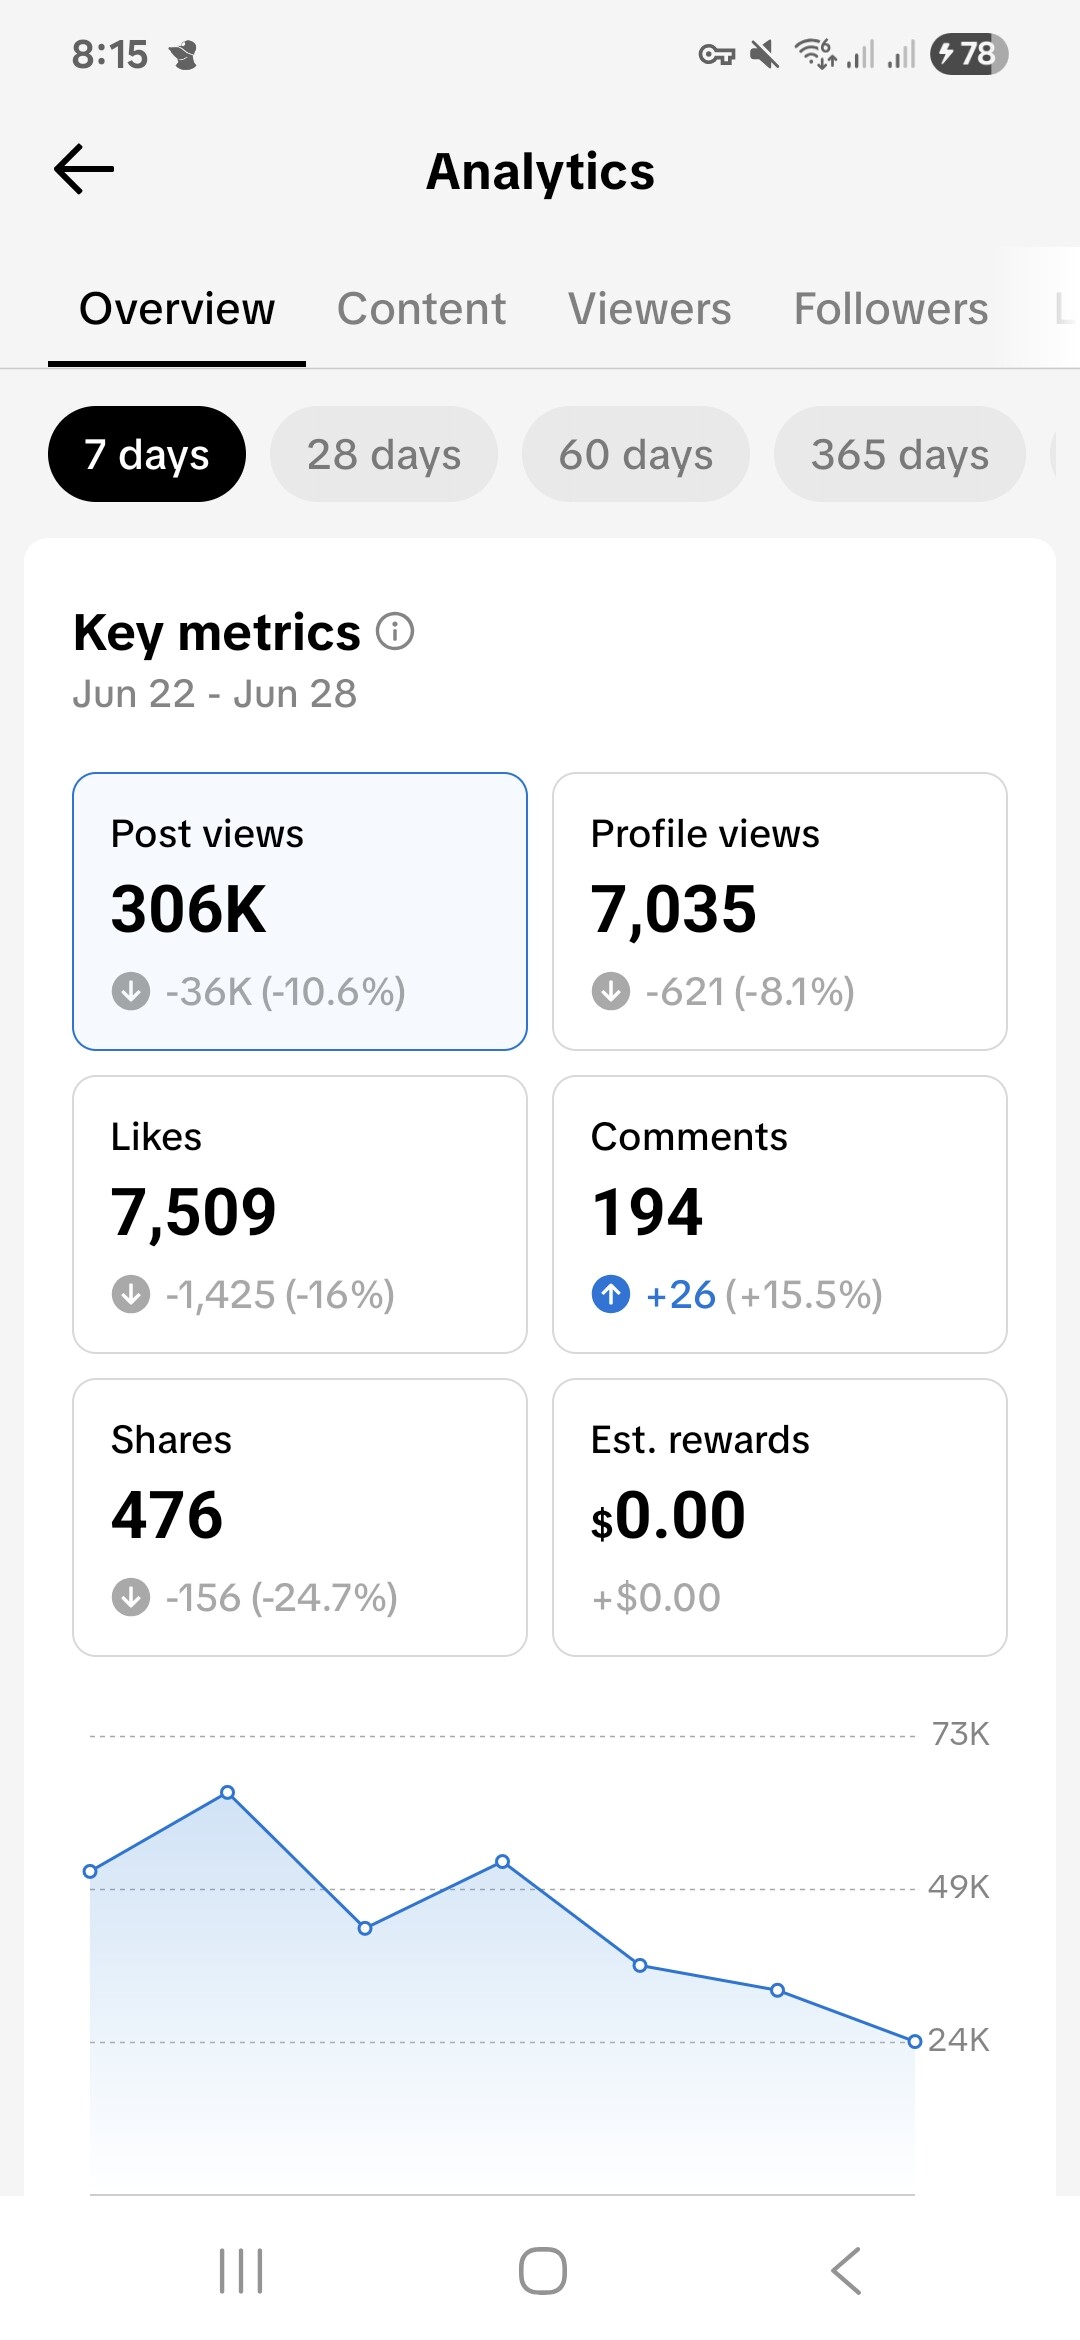The height and width of the screenshot is (2340, 1080).
Task: Tap the down arrow icon under Post views
Action: [x=131, y=991]
